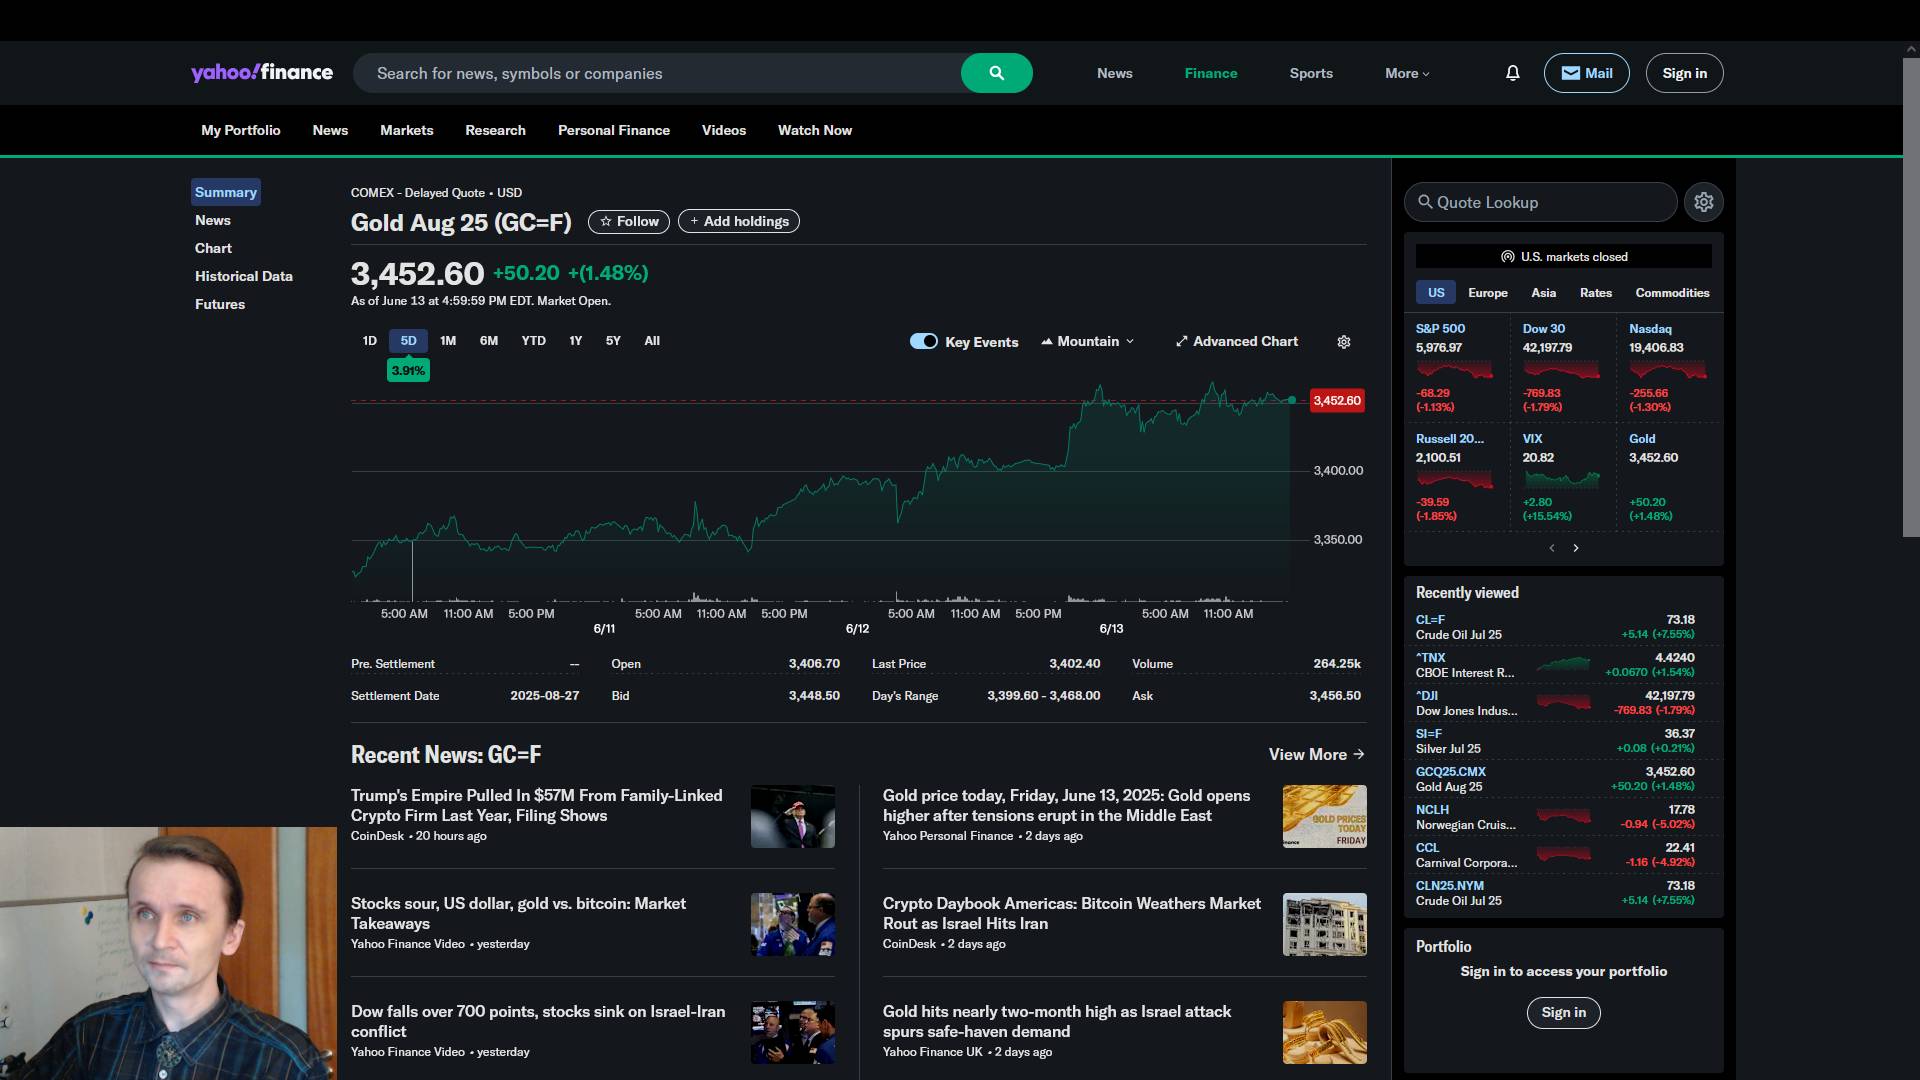Select the 1M chart range
The width and height of the screenshot is (1920, 1080).
(x=448, y=341)
